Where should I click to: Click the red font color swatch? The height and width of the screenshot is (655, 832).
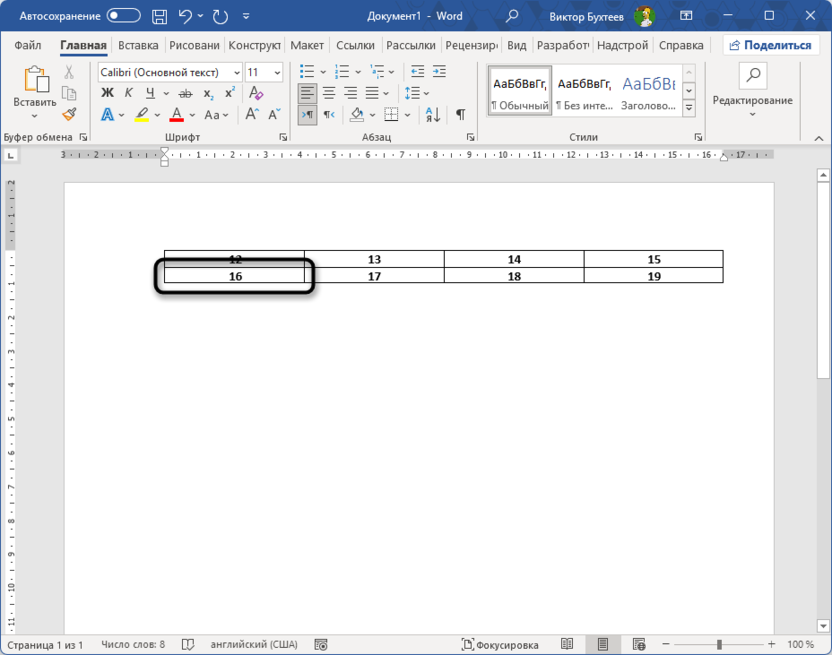(177, 115)
